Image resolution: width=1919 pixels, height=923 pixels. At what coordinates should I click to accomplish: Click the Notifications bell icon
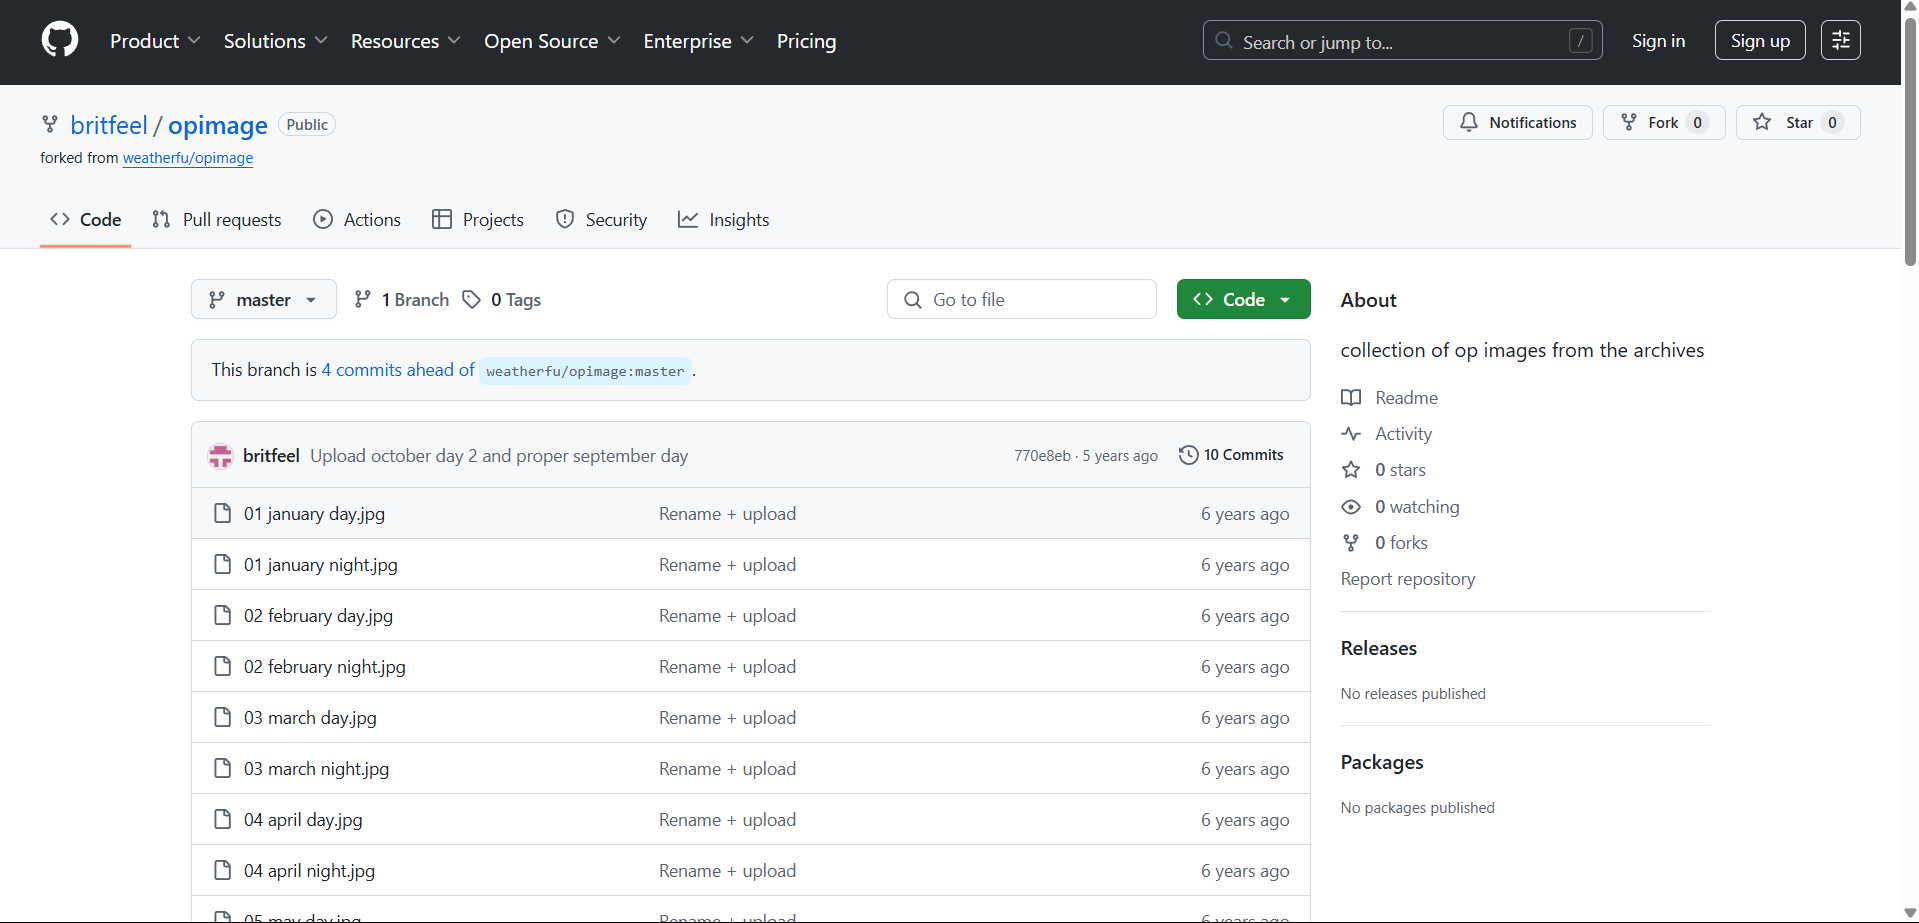[x=1468, y=122]
